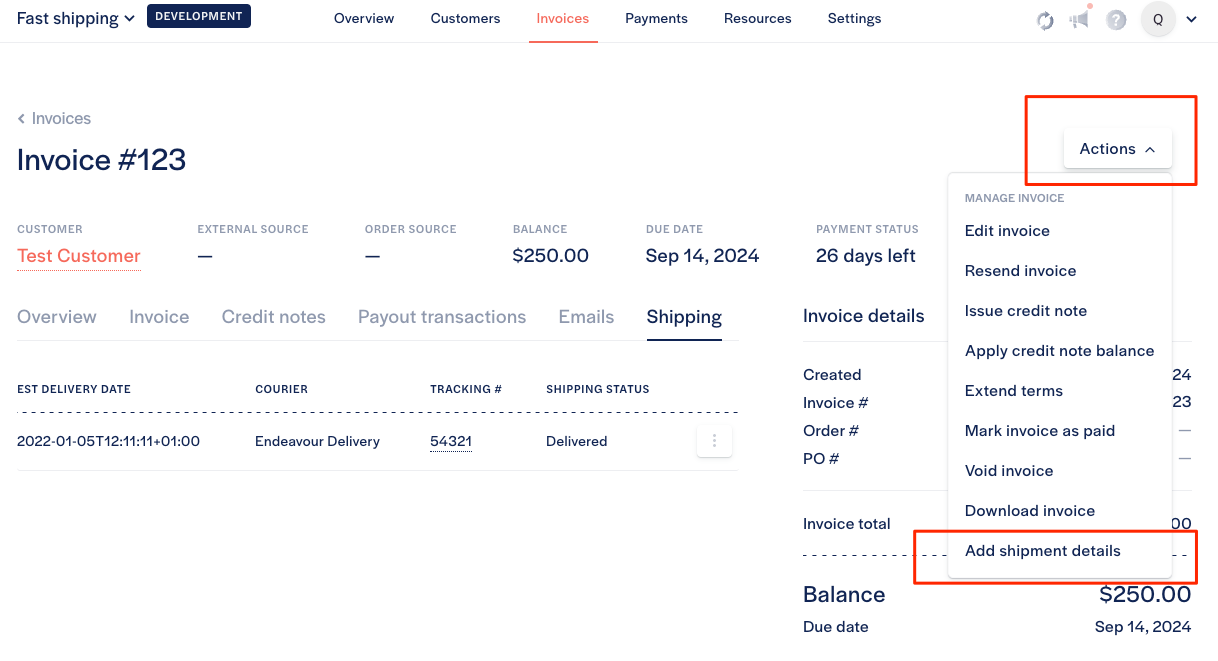Open the shipment row three-dot menu

[715, 441]
